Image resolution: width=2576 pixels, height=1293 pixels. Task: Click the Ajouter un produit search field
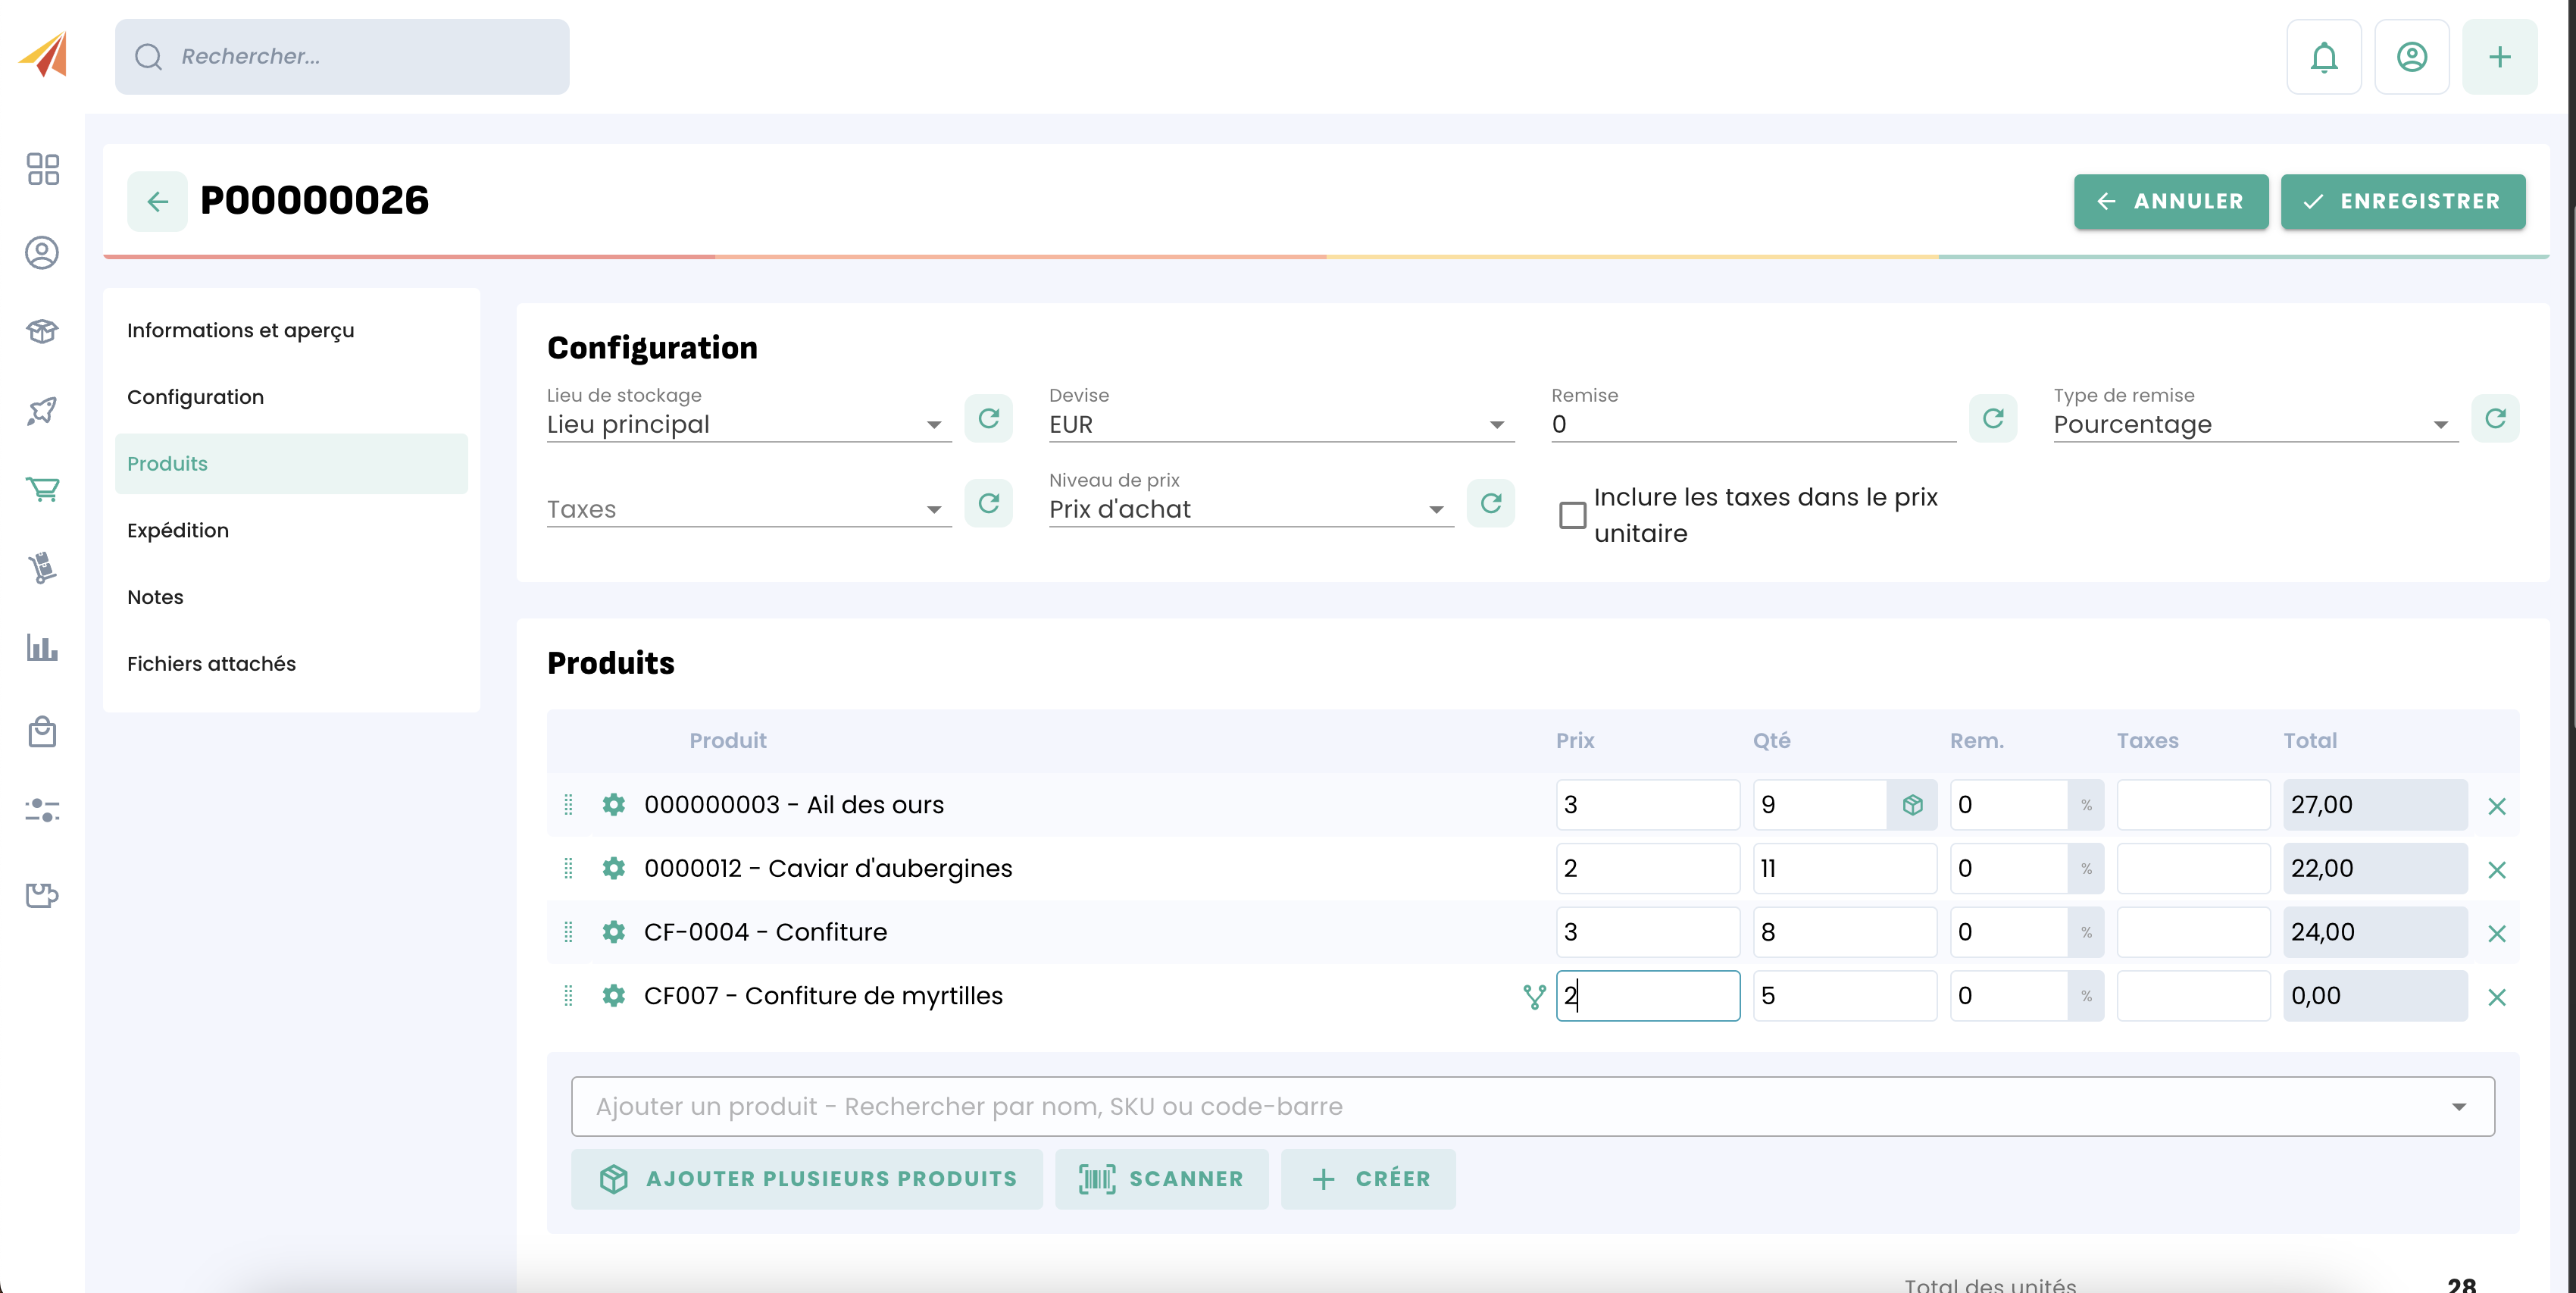pyautogui.click(x=1510, y=1106)
